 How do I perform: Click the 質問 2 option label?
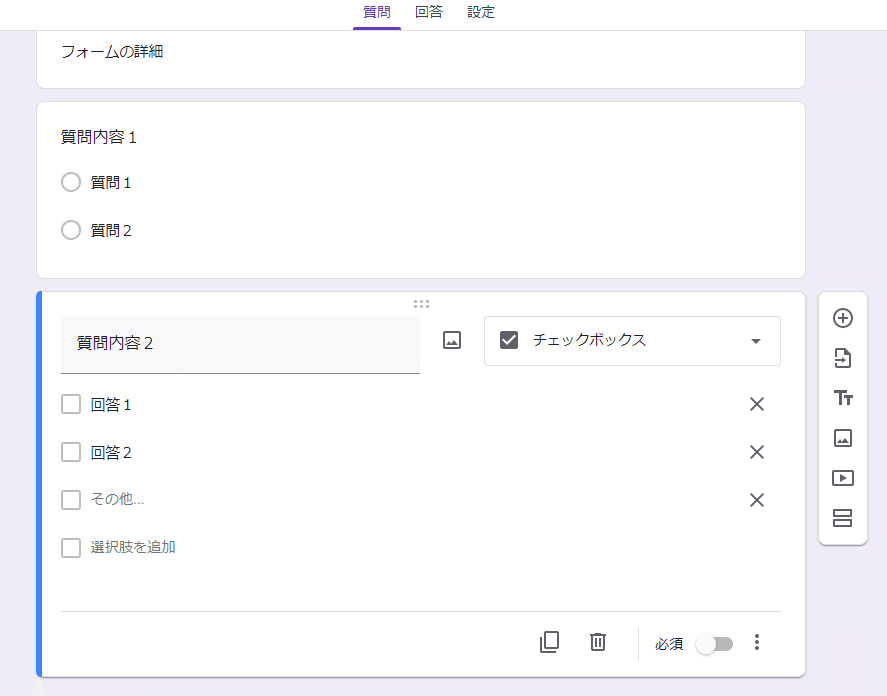pos(111,231)
